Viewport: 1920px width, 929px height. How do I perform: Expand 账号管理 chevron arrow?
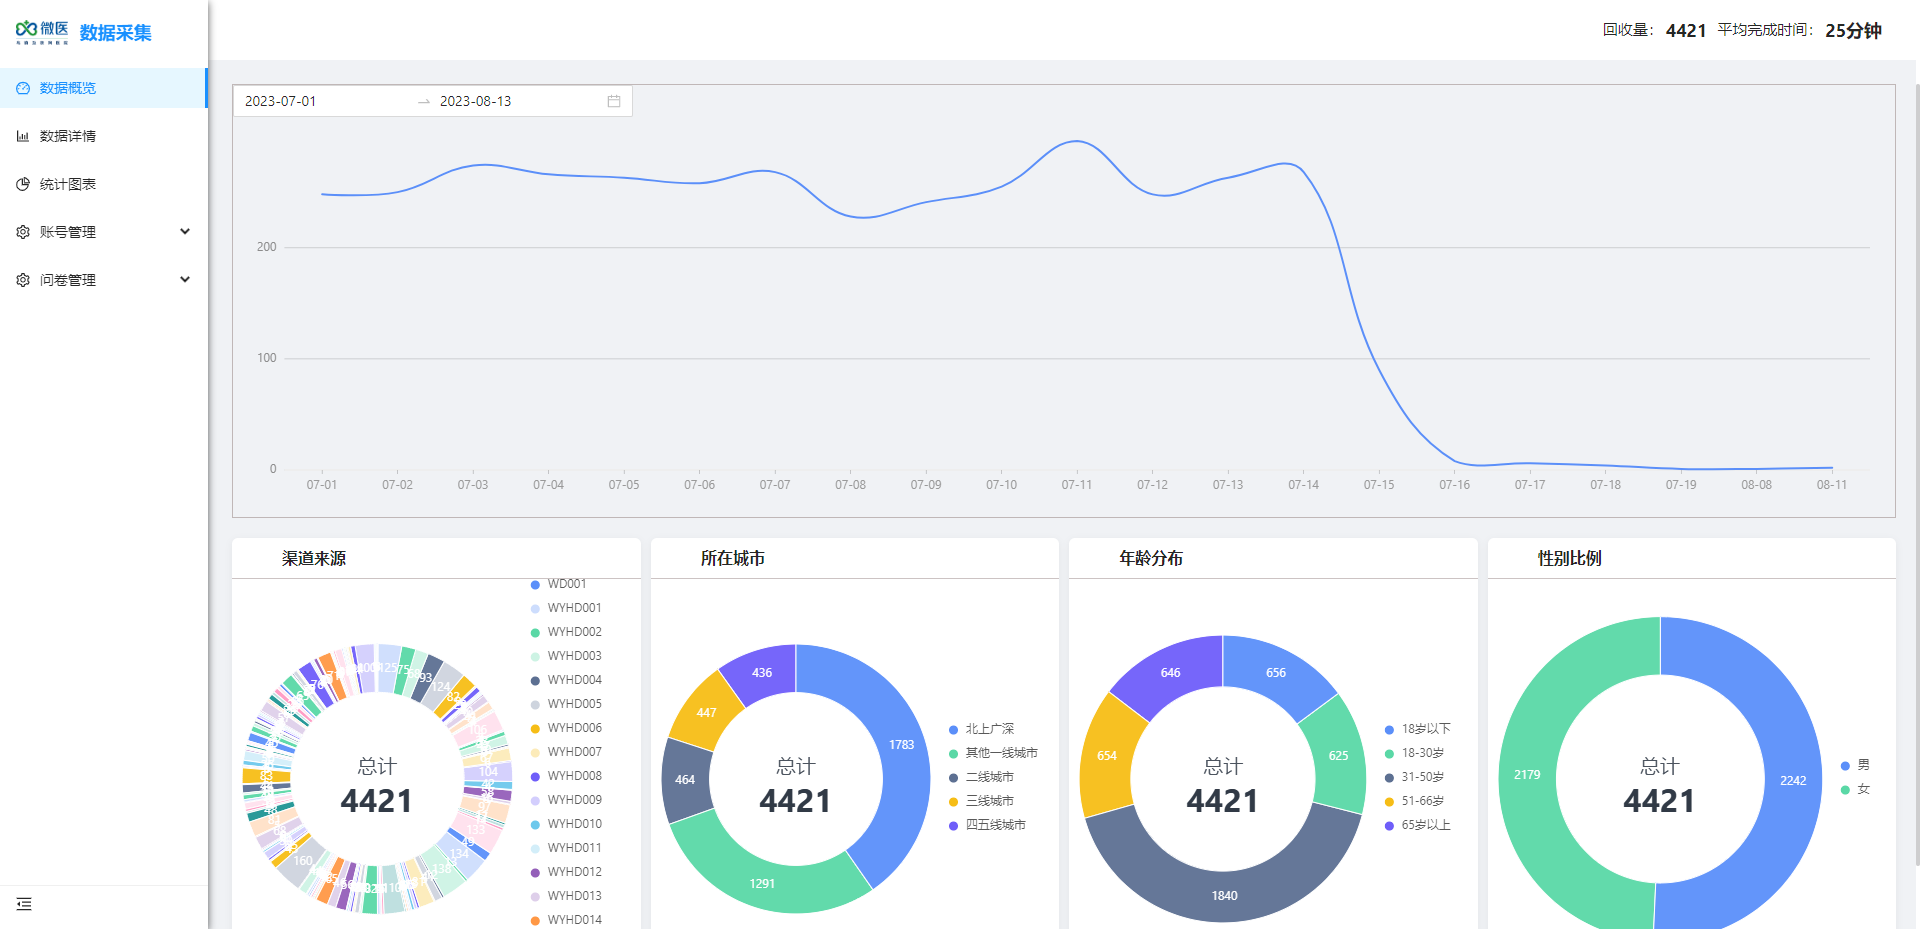point(185,231)
